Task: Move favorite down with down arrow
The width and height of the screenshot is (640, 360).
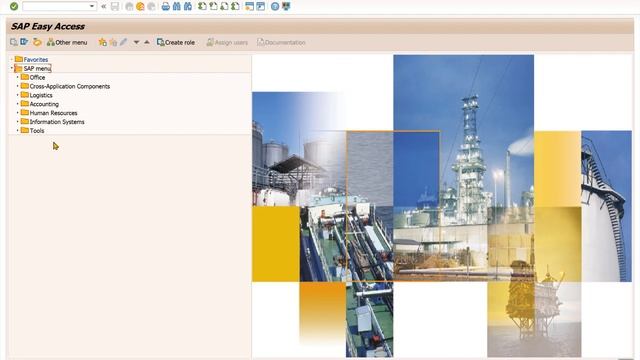Action: pos(136,42)
